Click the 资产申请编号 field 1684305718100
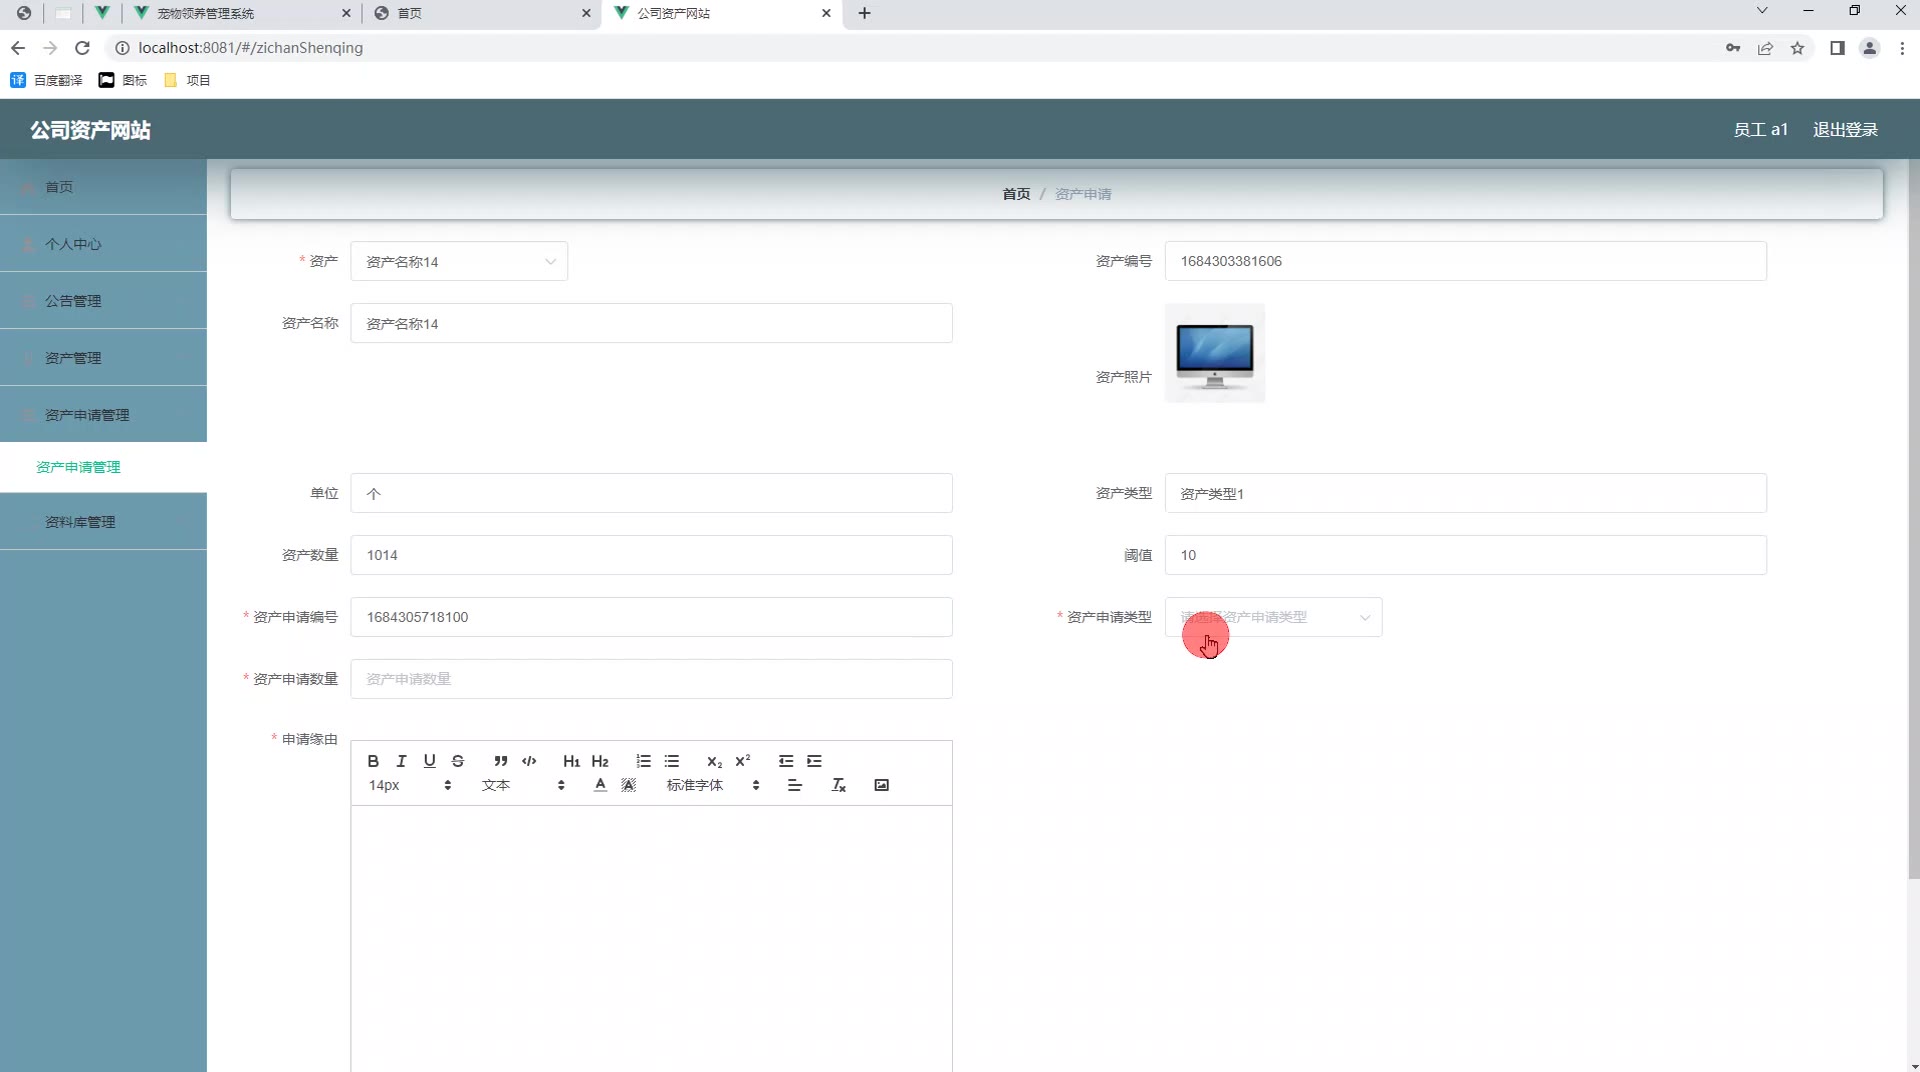The height and width of the screenshot is (1072, 1920). [x=651, y=617]
